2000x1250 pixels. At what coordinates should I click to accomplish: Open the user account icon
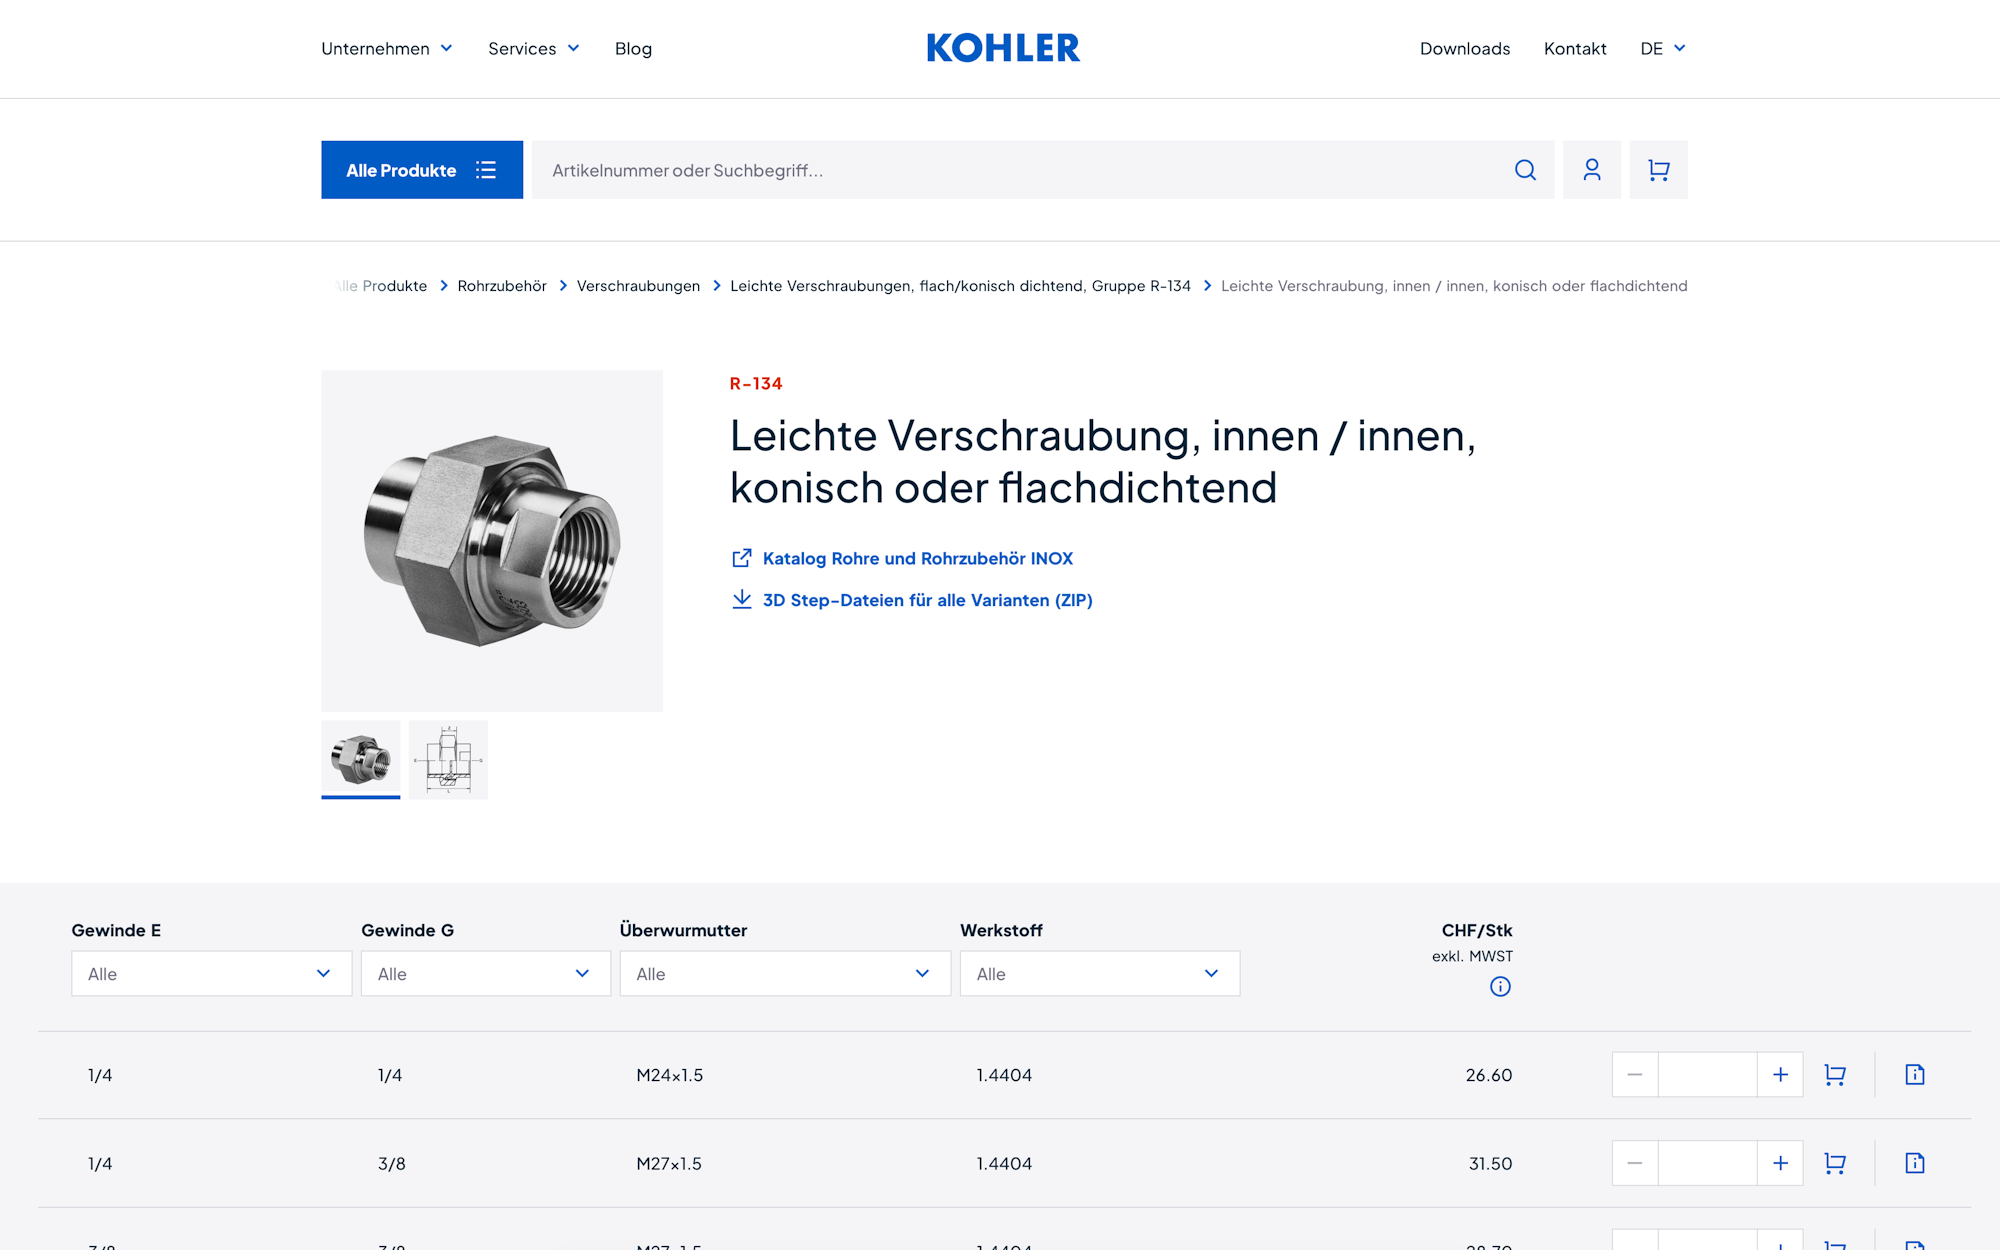pyautogui.click(x=1592, y=170)
